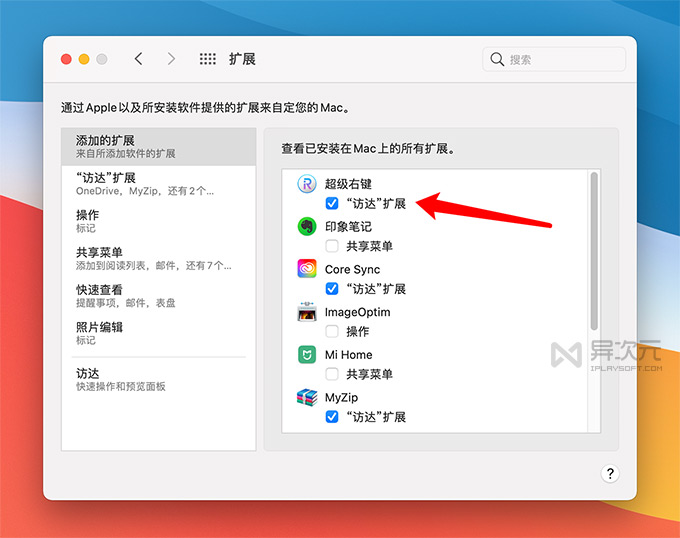Go back with the left chevron

pyautogui.click(x=138, y=59)
